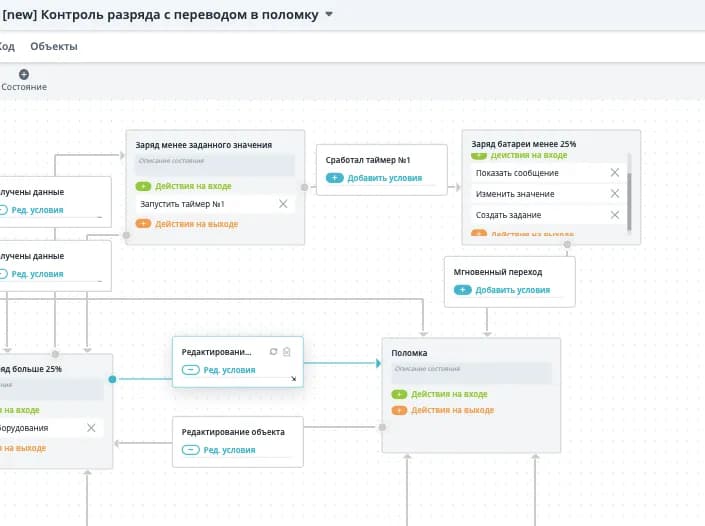Click description field in 'Заряд менее заданного значения'
Image resolution: width=705 pixels, height=526 pixels.
(x=214, y=165)
